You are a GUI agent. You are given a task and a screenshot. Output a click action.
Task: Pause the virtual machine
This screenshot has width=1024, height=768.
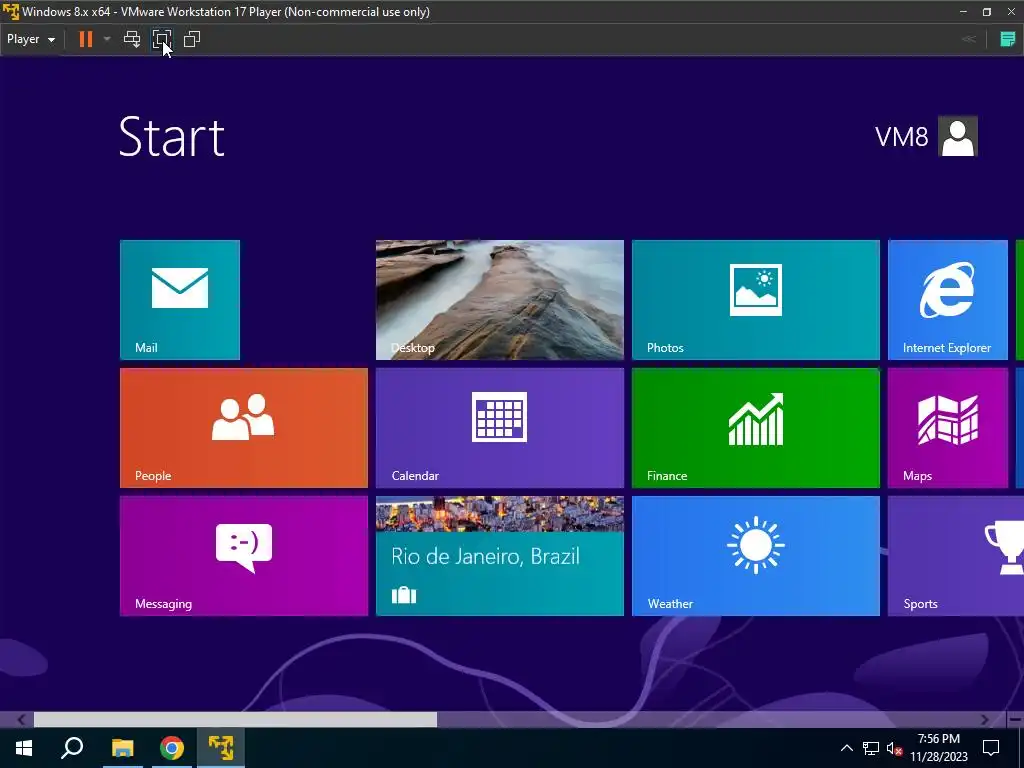pos(86,39)
